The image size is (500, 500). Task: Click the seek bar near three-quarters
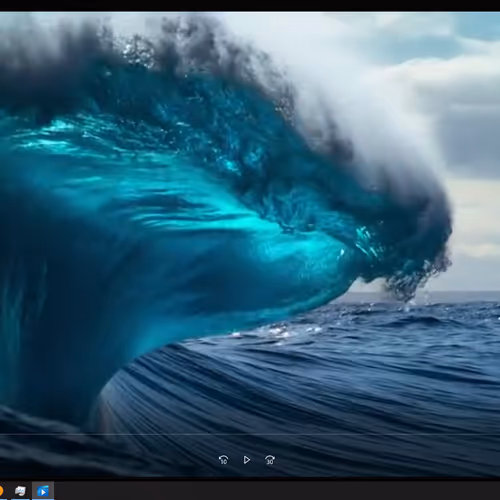tap(375, 434)
